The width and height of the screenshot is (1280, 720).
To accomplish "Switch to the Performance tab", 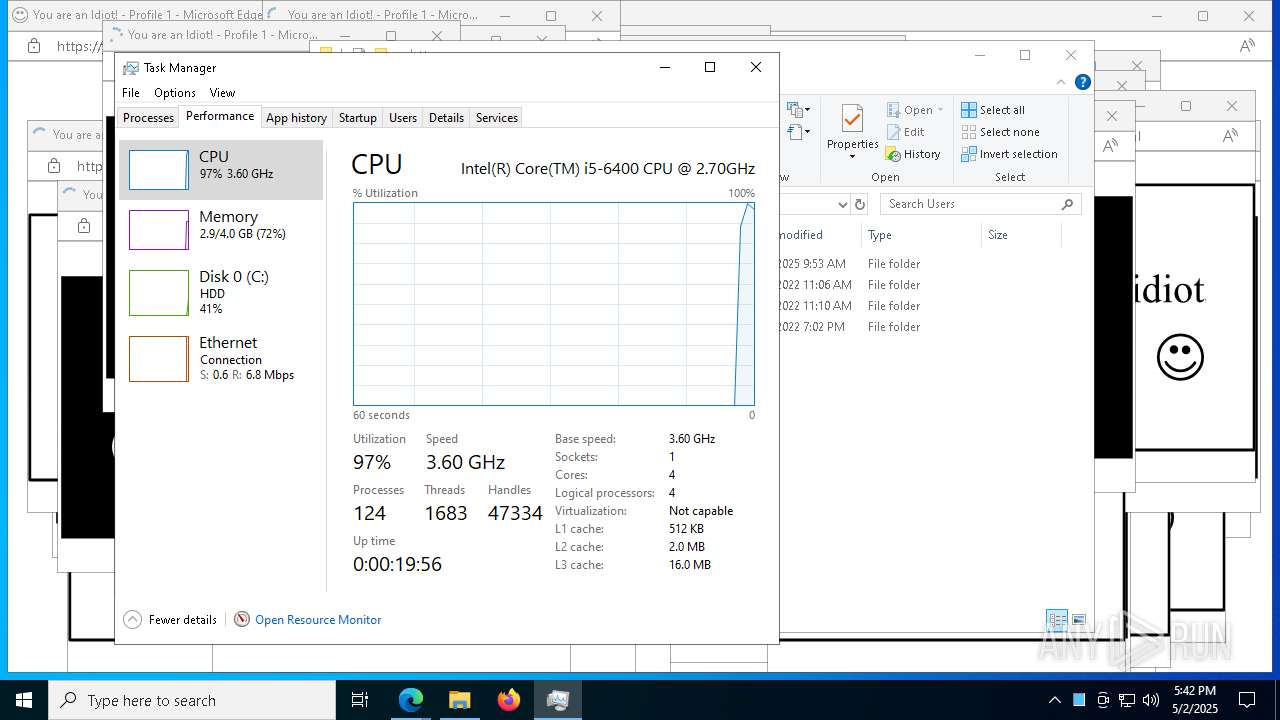I will pyautogui.click(x=220, y=116).
